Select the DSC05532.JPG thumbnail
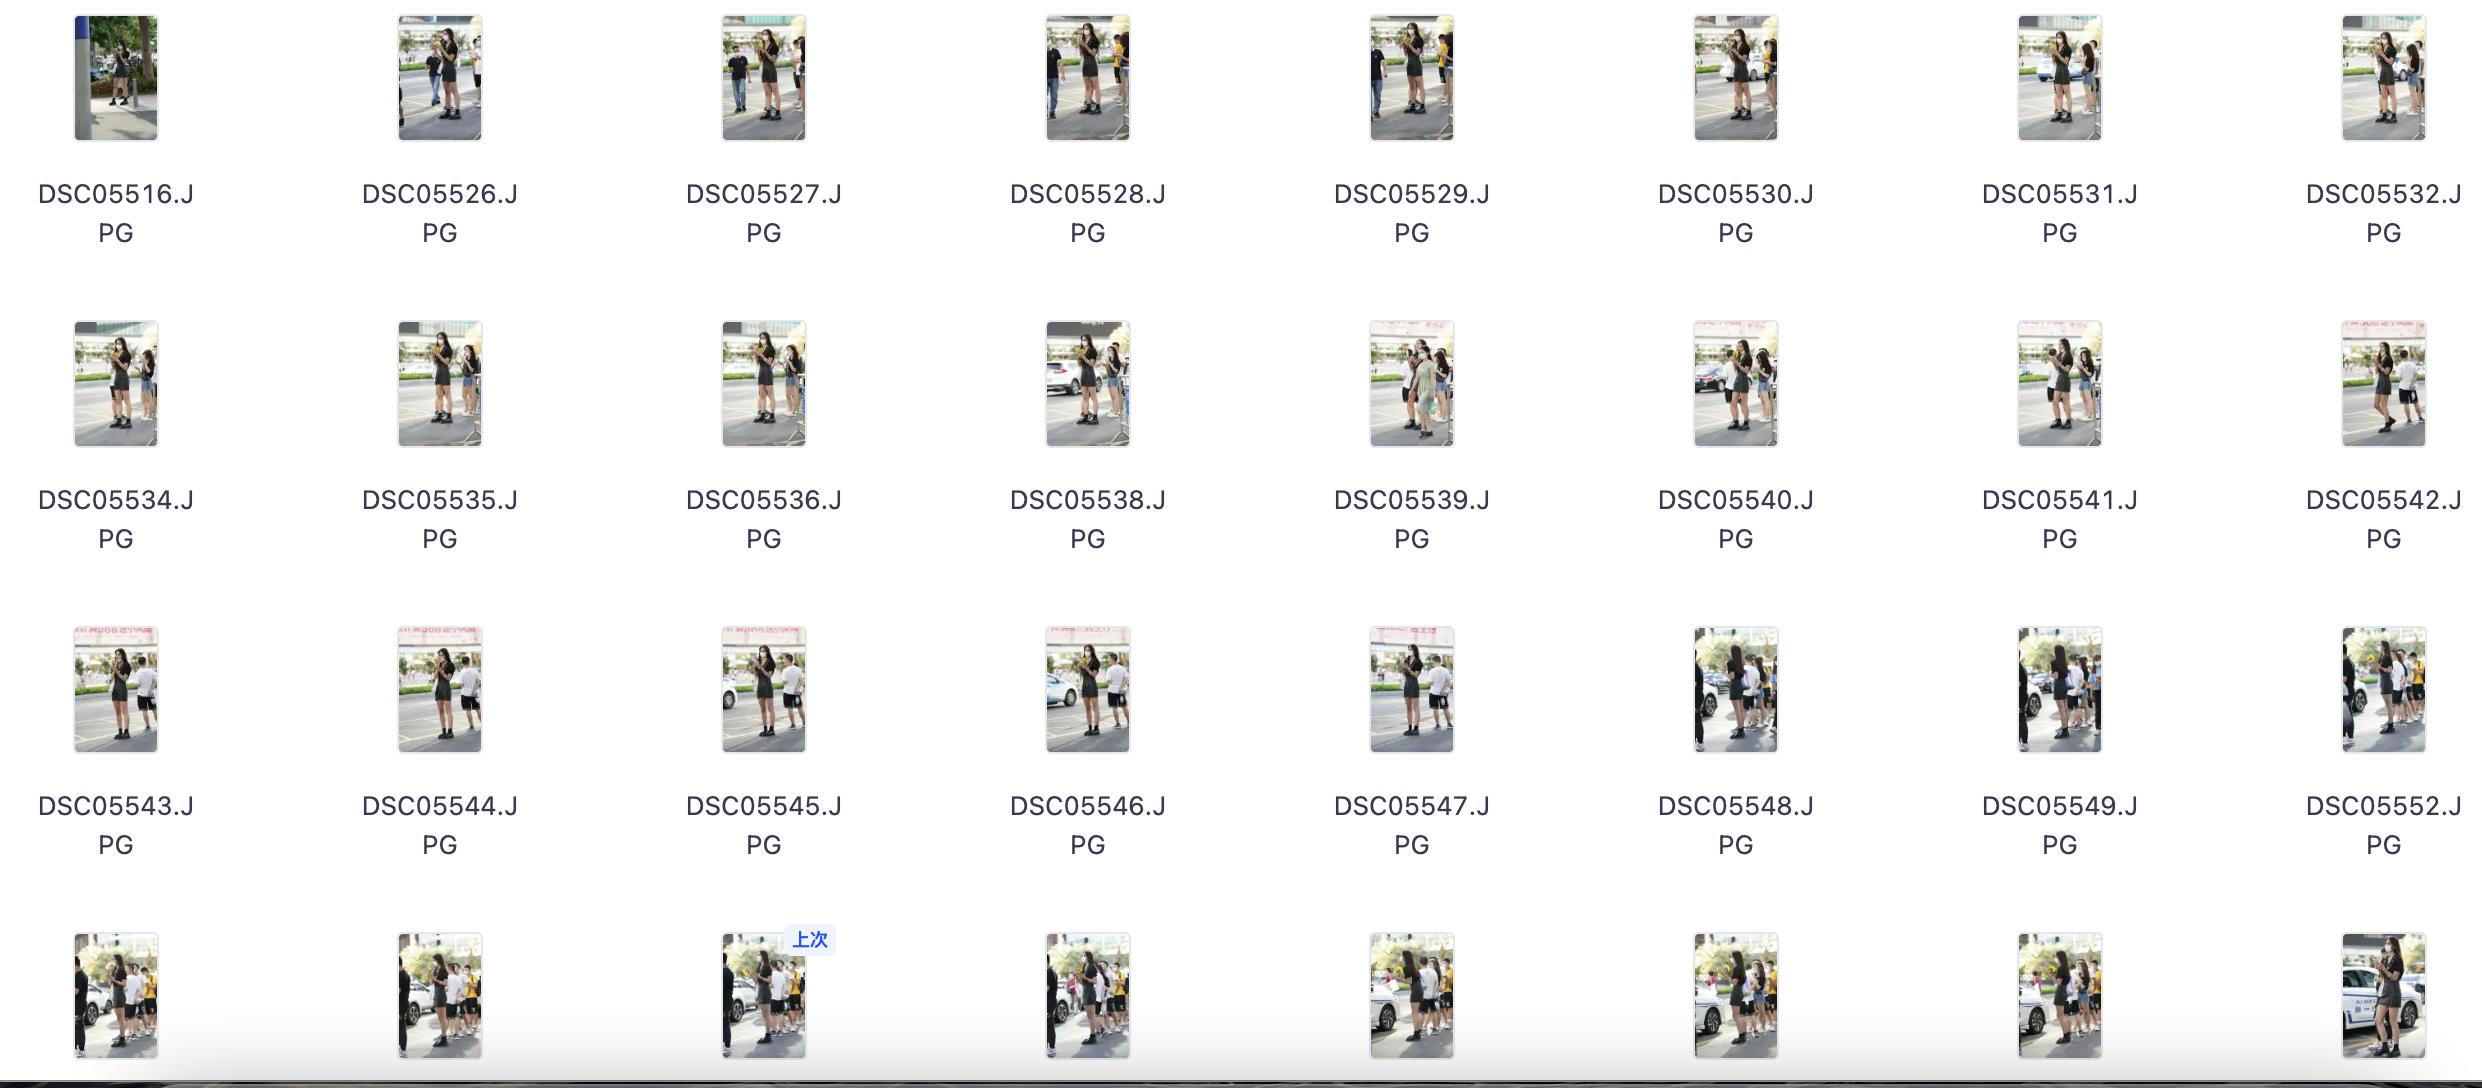Screen dimensions: 2482x1088 (x=2384, y=78)
